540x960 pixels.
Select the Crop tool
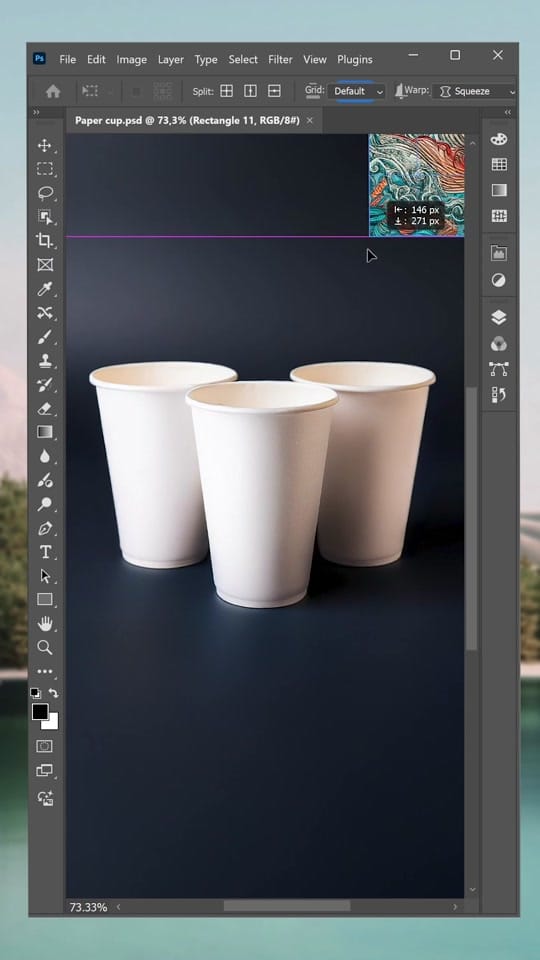(x=44, y=241)
